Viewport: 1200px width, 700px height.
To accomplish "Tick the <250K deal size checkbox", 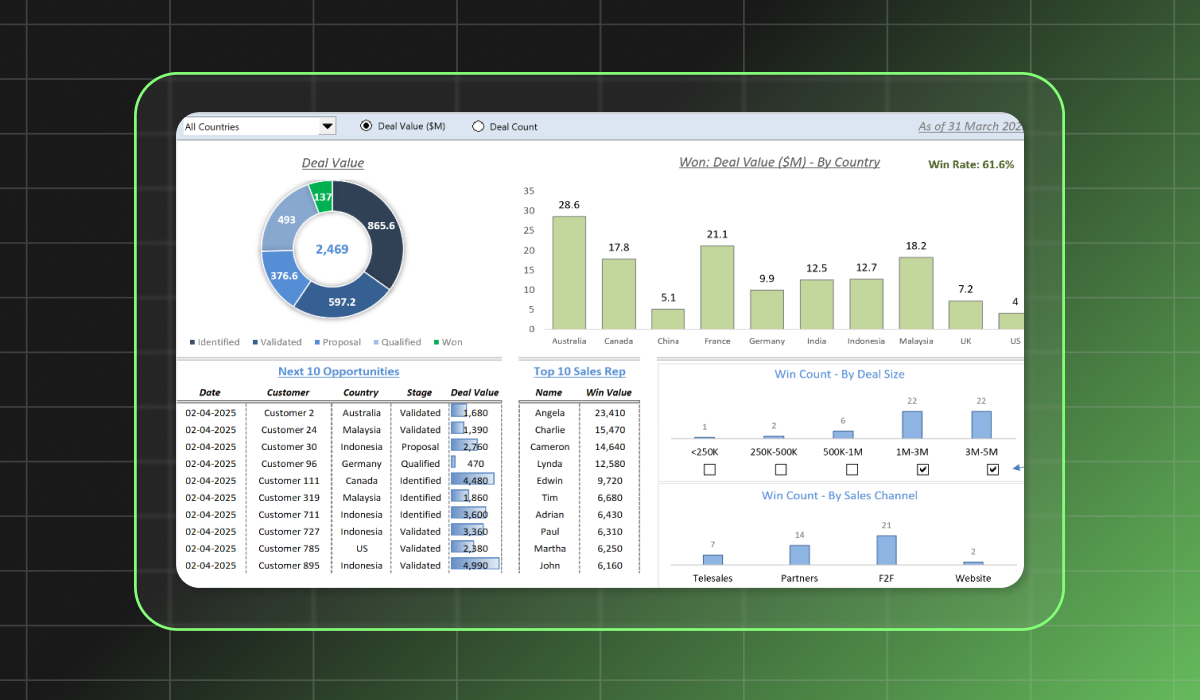I will point(709,469).
